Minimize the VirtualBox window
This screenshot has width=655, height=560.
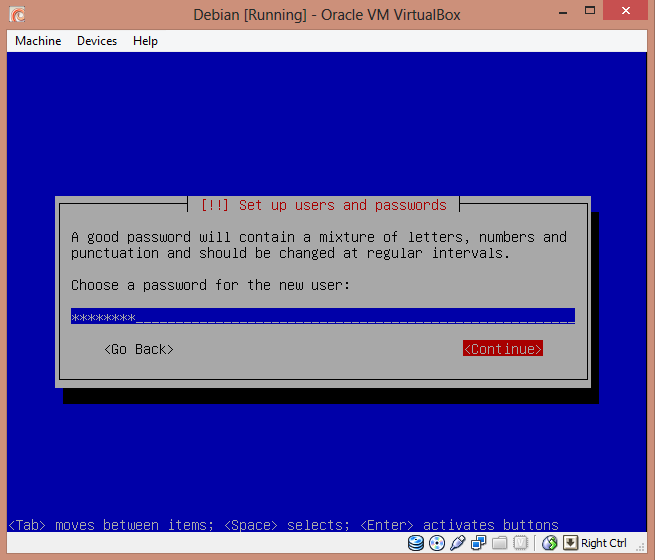coord(563,12)
